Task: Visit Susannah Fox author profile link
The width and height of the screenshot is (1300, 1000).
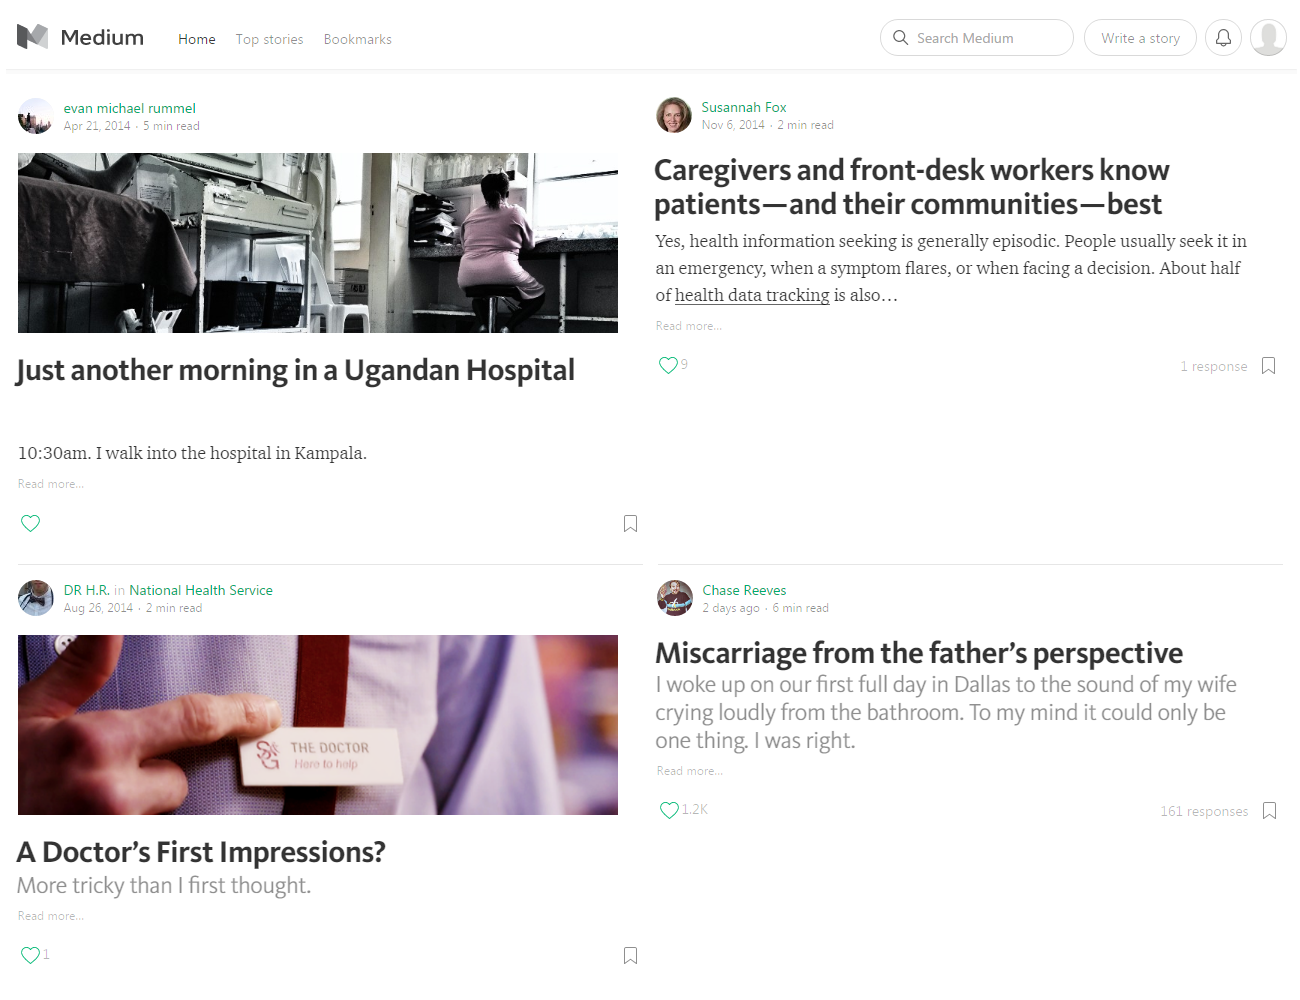Action: (744, 107)
